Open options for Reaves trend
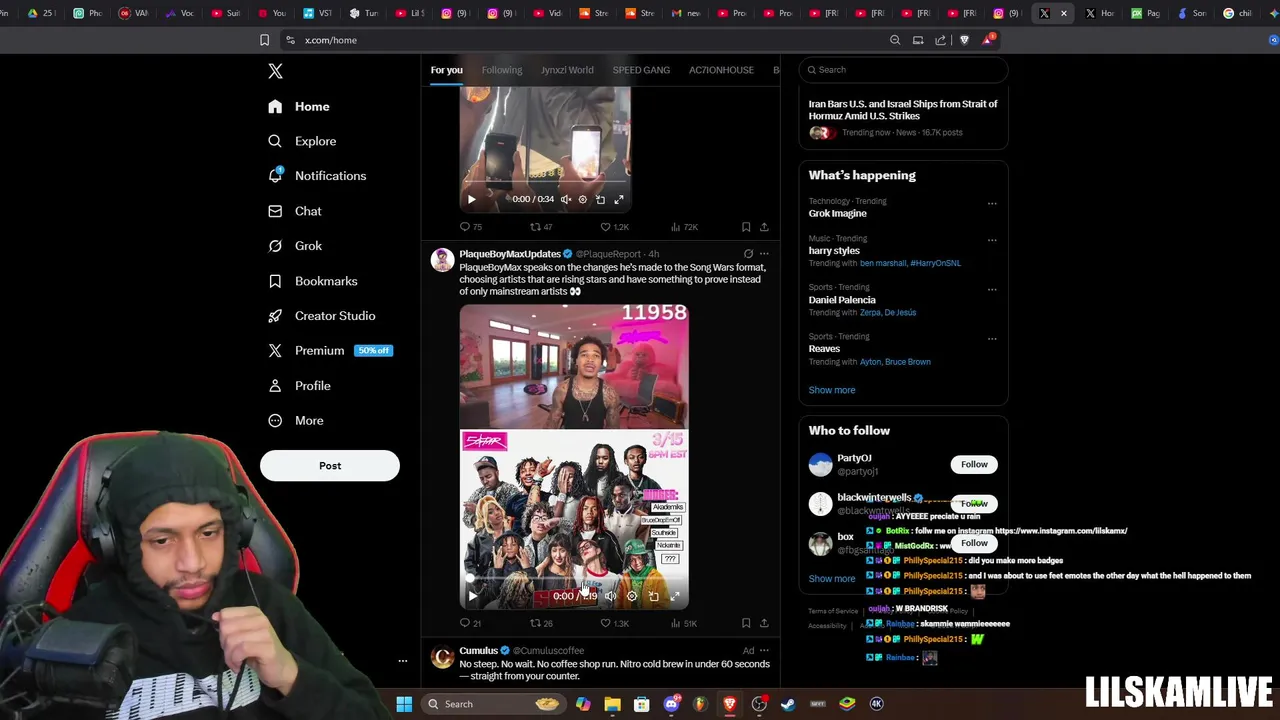Viewport: 1280px width, 720px height. point(992,339)
